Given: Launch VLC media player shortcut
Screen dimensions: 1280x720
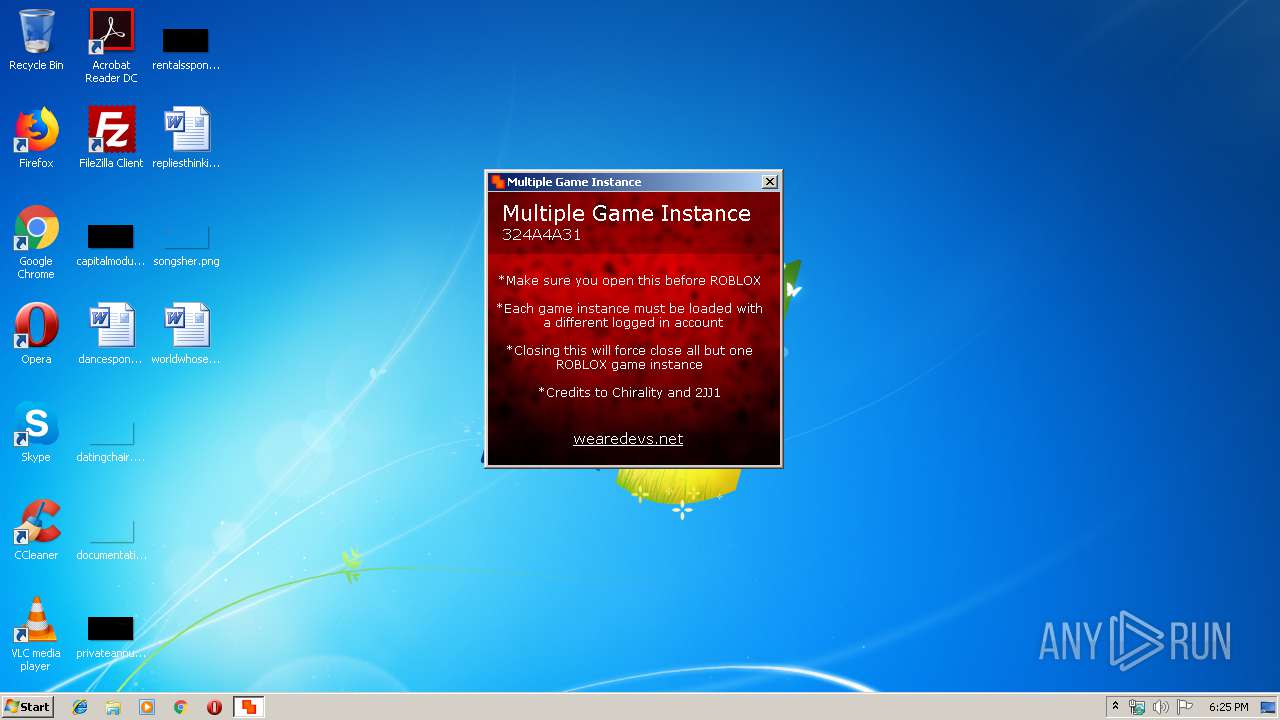Looking at the screenshot, I should pyautogui.click(x=36, y=634).
